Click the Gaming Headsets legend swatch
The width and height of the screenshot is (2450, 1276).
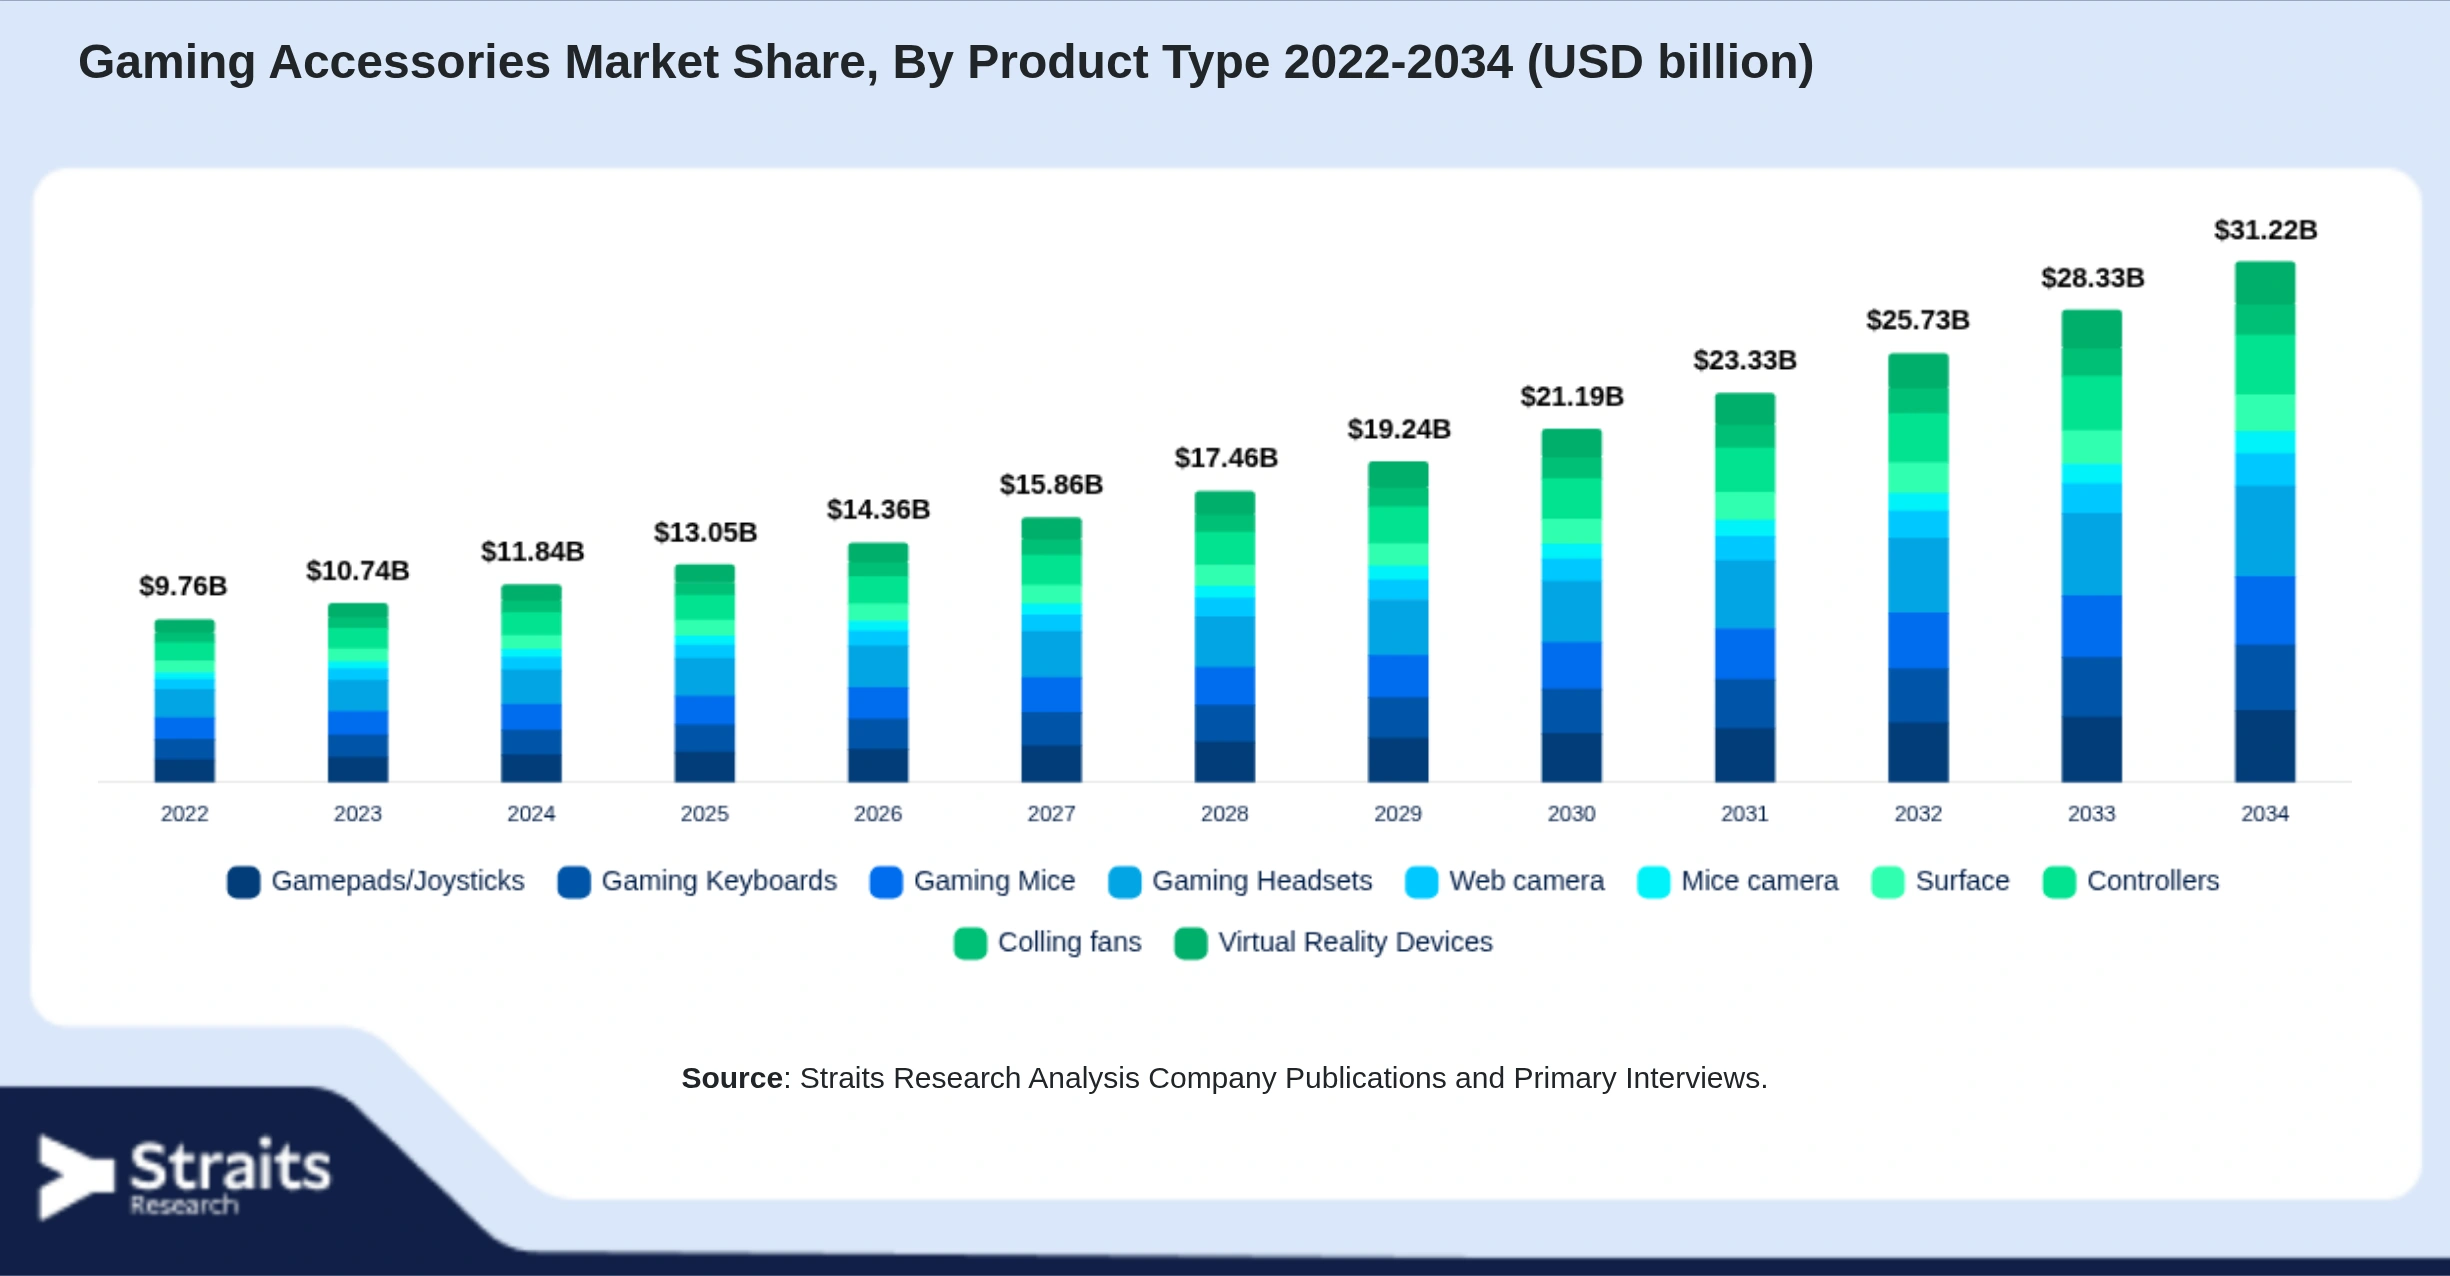click(1124, 882)
